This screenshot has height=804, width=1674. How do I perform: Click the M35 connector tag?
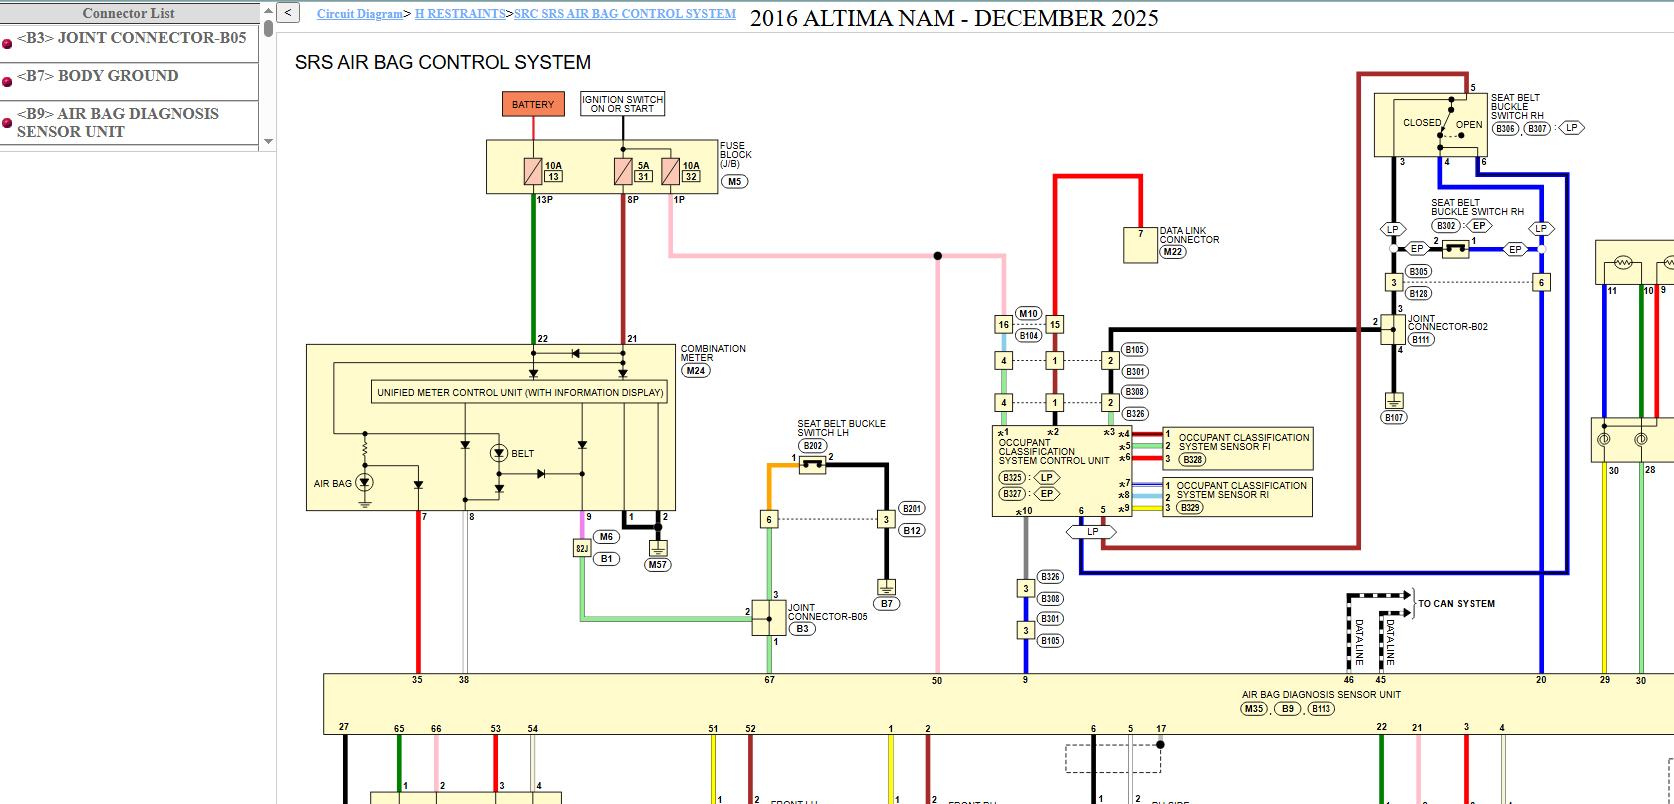[1254, 709]
